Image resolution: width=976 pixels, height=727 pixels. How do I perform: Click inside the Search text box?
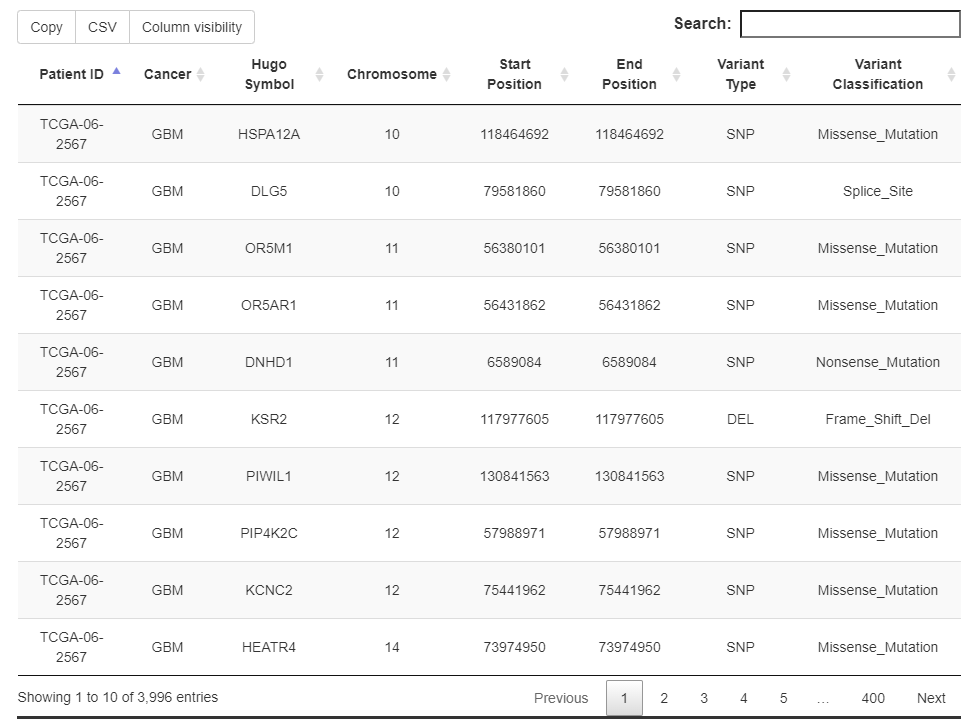click(x=849, y=24)
